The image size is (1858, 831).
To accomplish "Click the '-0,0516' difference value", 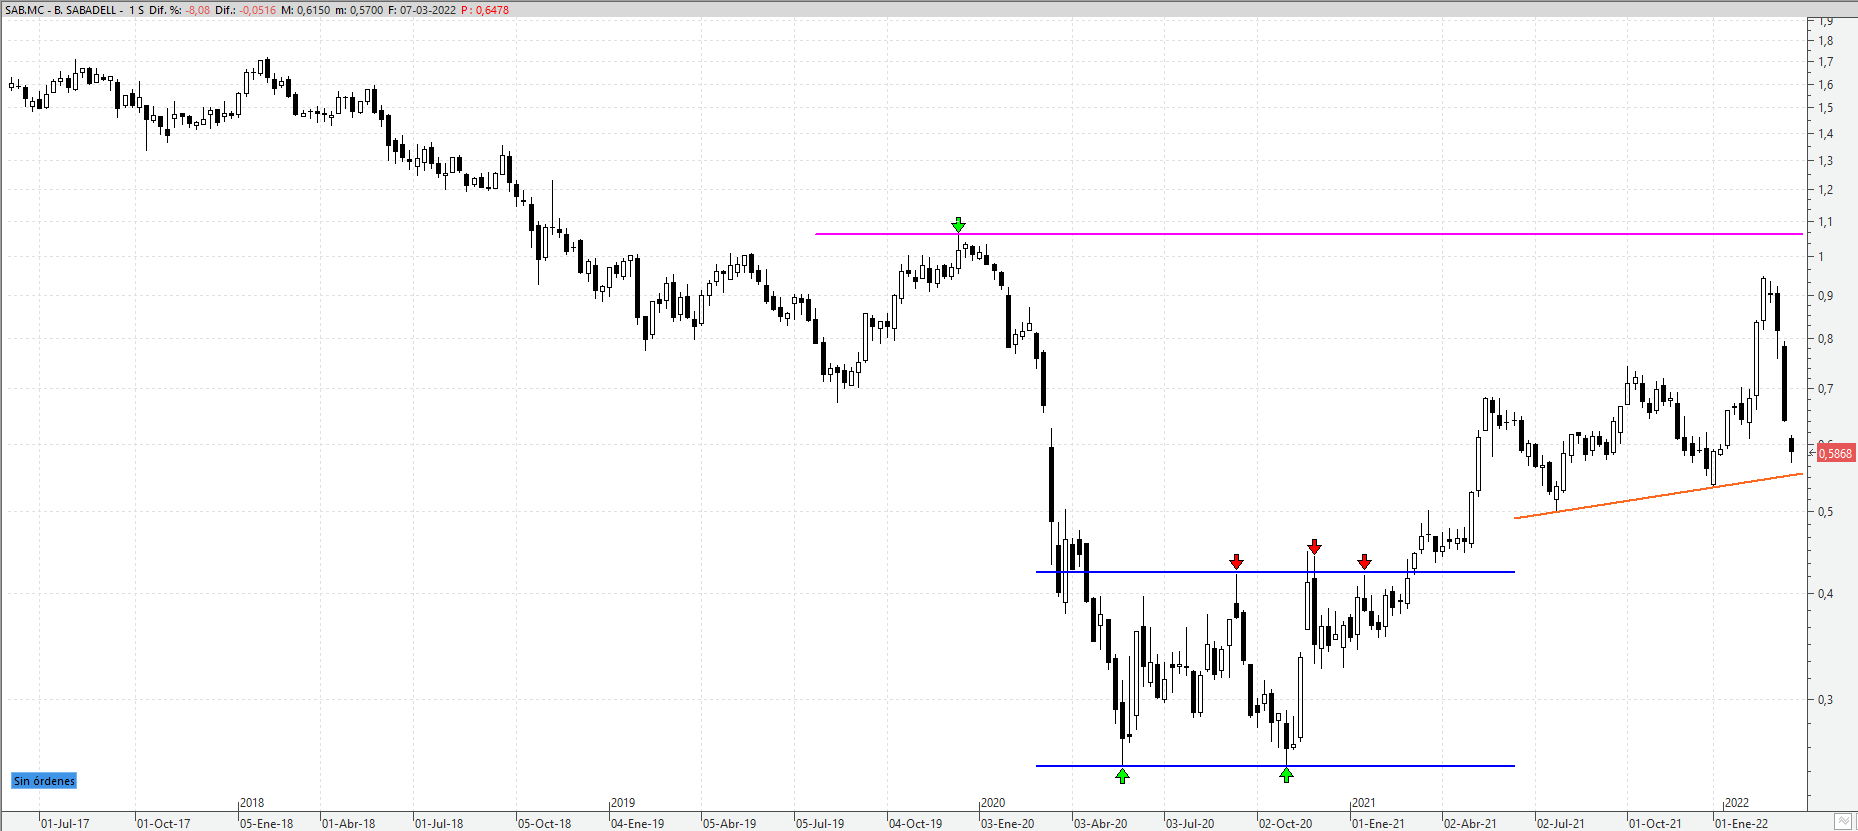I will 258,10.
